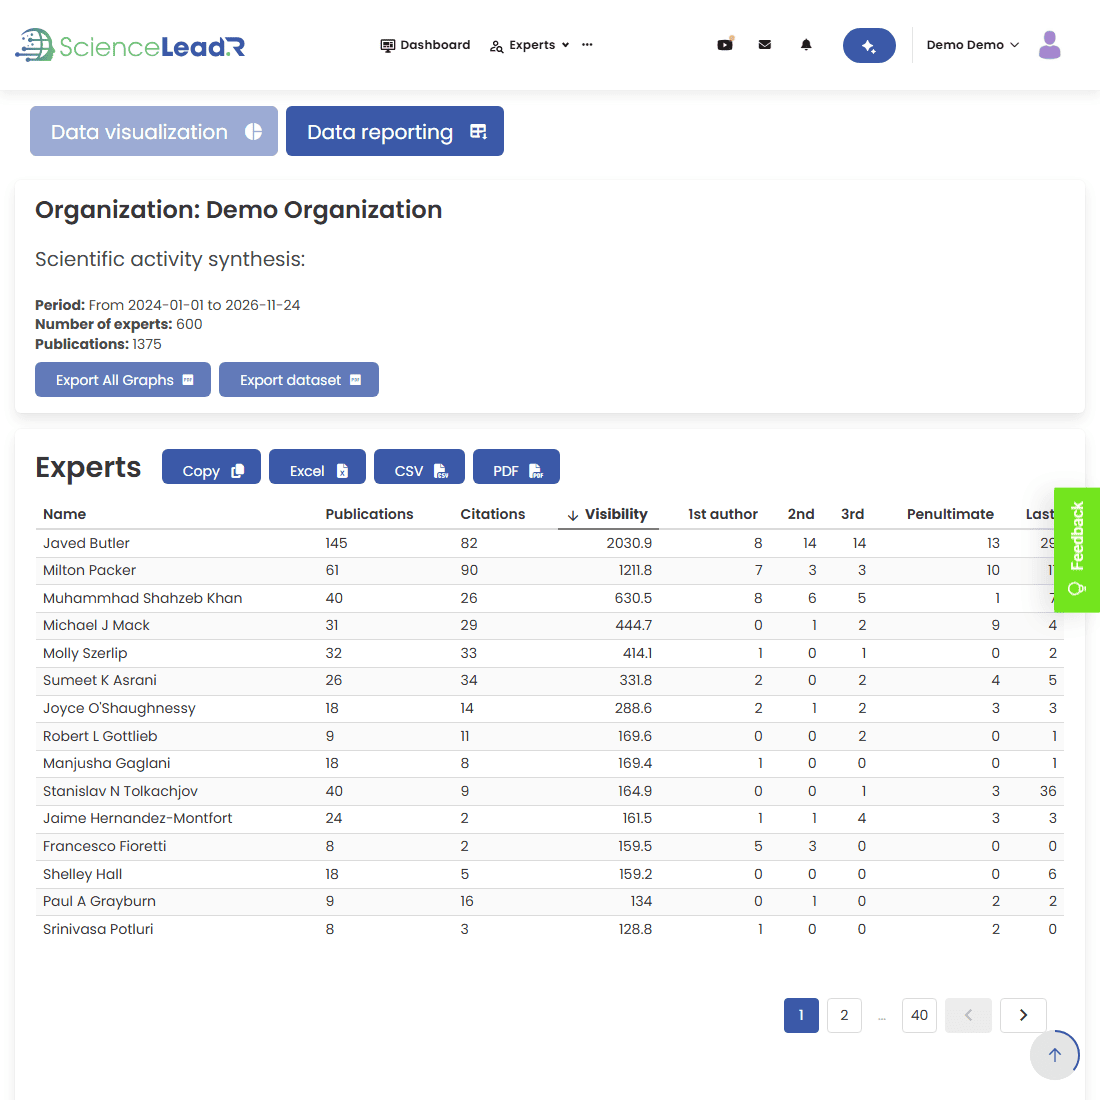Click the Experts search-person icon

496,45
